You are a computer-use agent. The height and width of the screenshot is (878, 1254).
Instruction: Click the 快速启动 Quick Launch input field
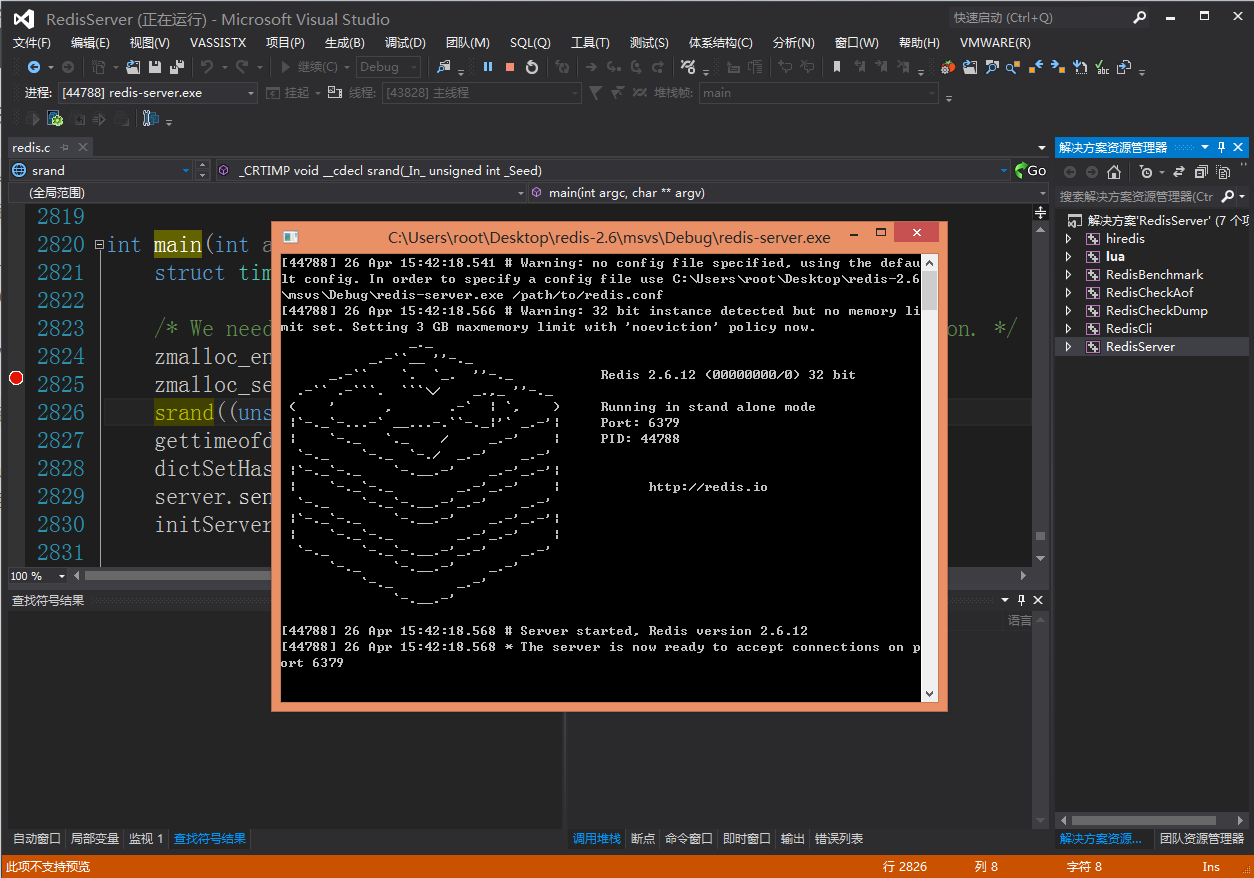pos(1038,17)
